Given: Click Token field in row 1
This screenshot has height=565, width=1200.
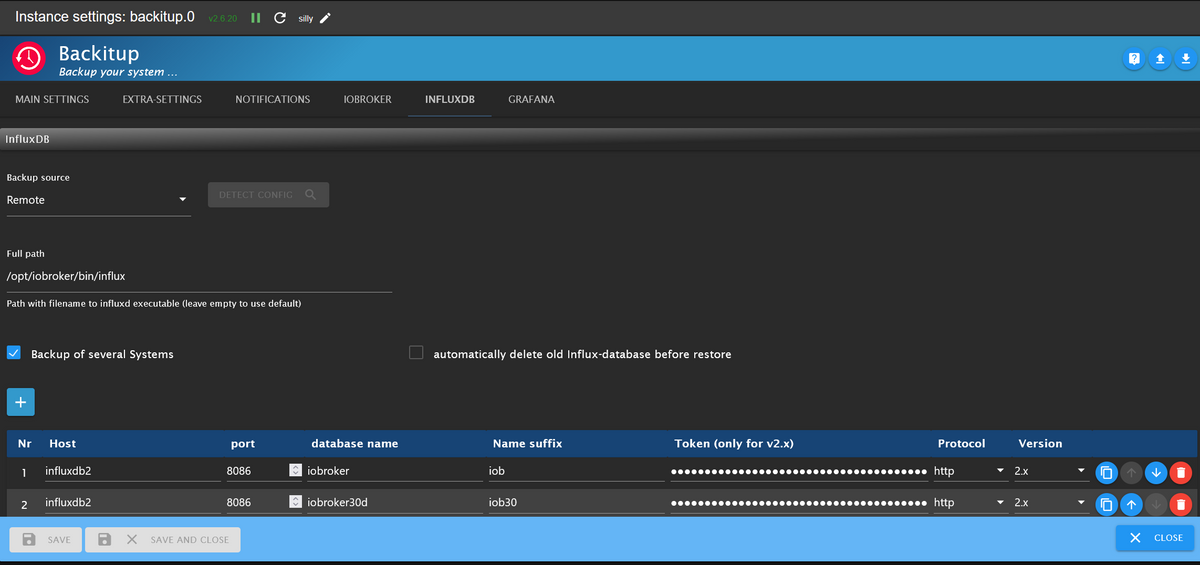Looking at the screenshot, I should pyautogui.click(x=798, y=471).
